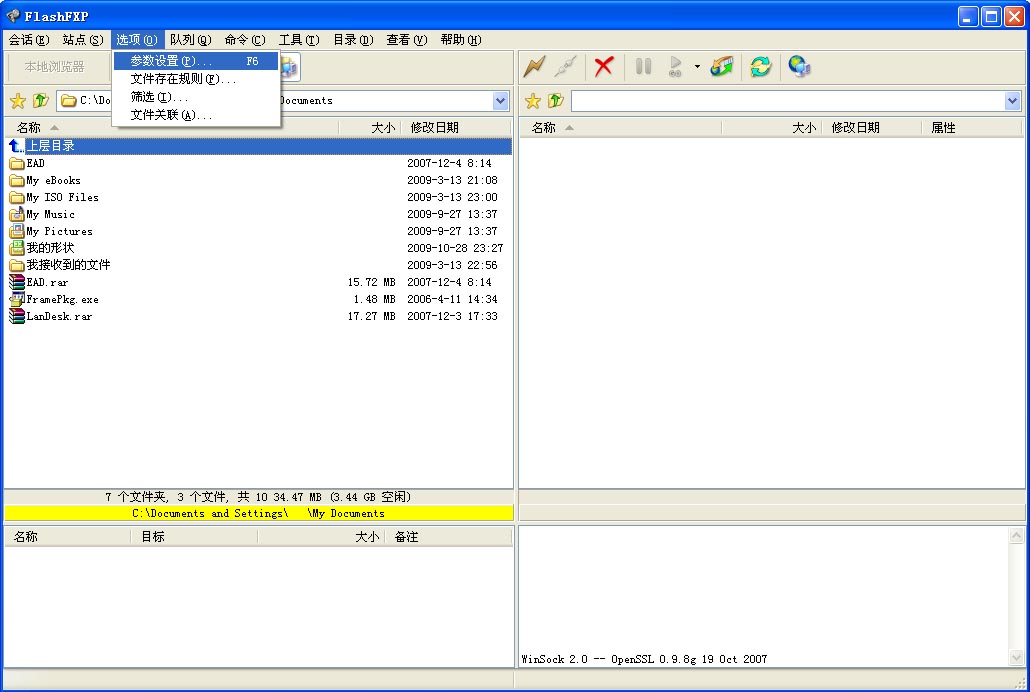This screenshot has height=692, width=1030.
Task: Expand the empty remote path dropdown
Action: (x=1012, y=101)
